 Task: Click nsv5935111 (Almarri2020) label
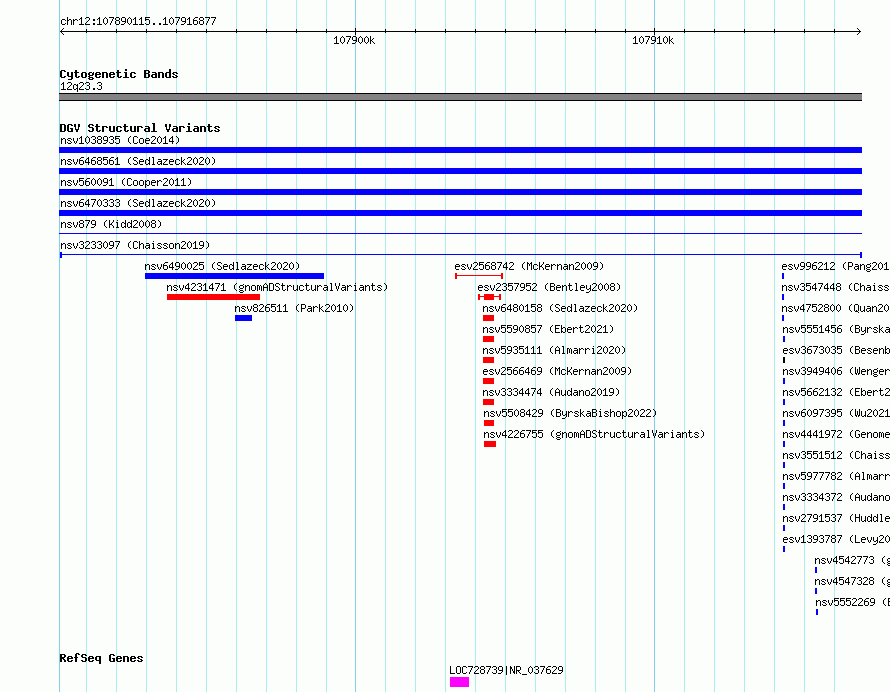[x=554, y=350]
